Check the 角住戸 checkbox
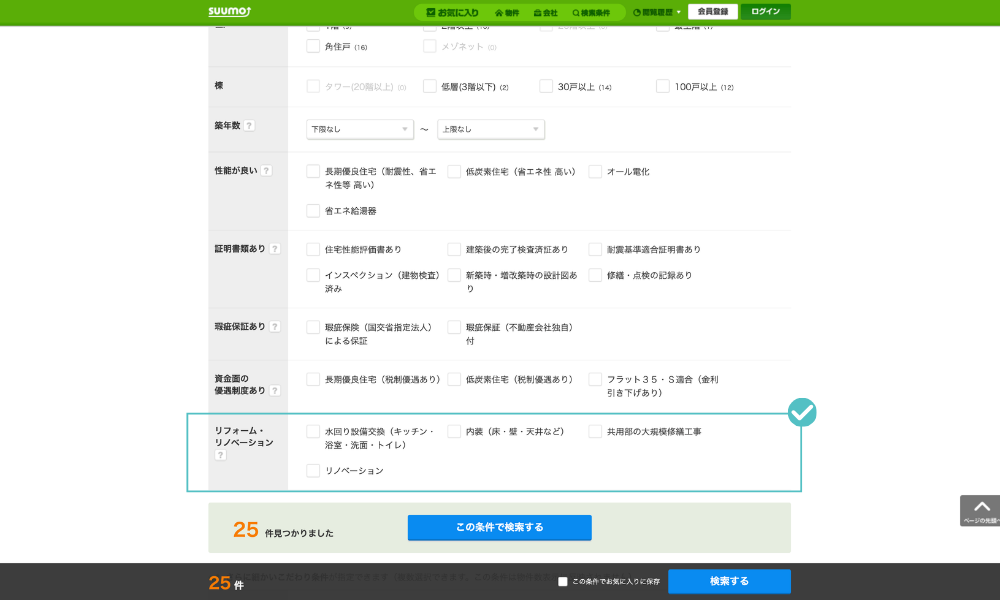The image size is (1000, 600). click(313, 46)
